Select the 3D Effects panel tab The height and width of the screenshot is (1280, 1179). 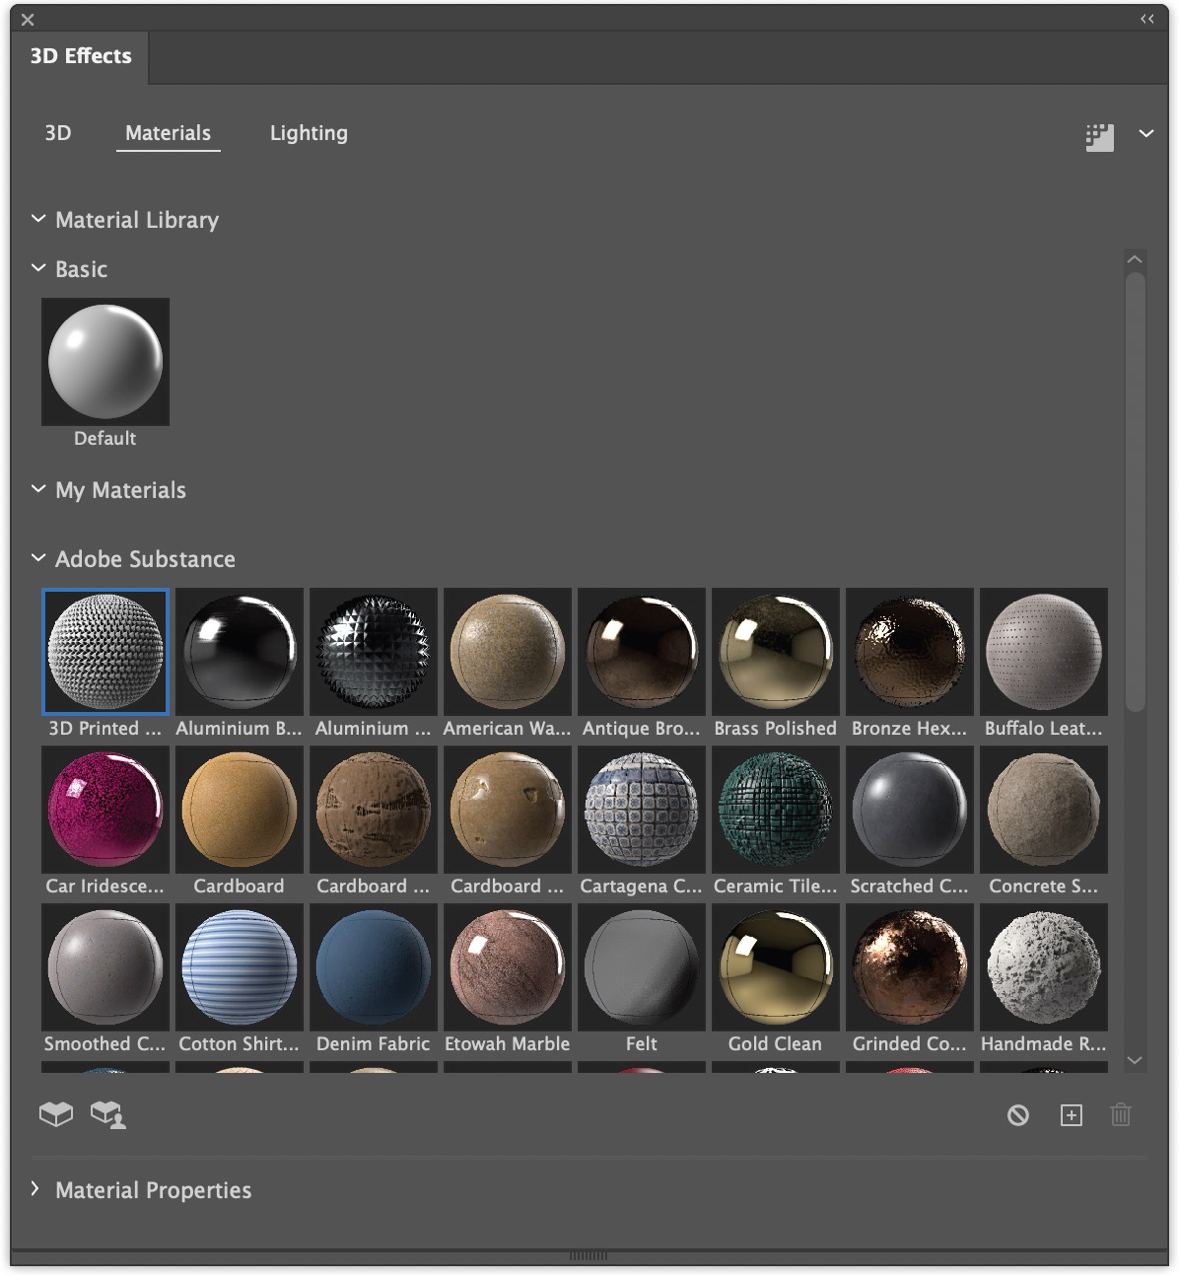80,56
